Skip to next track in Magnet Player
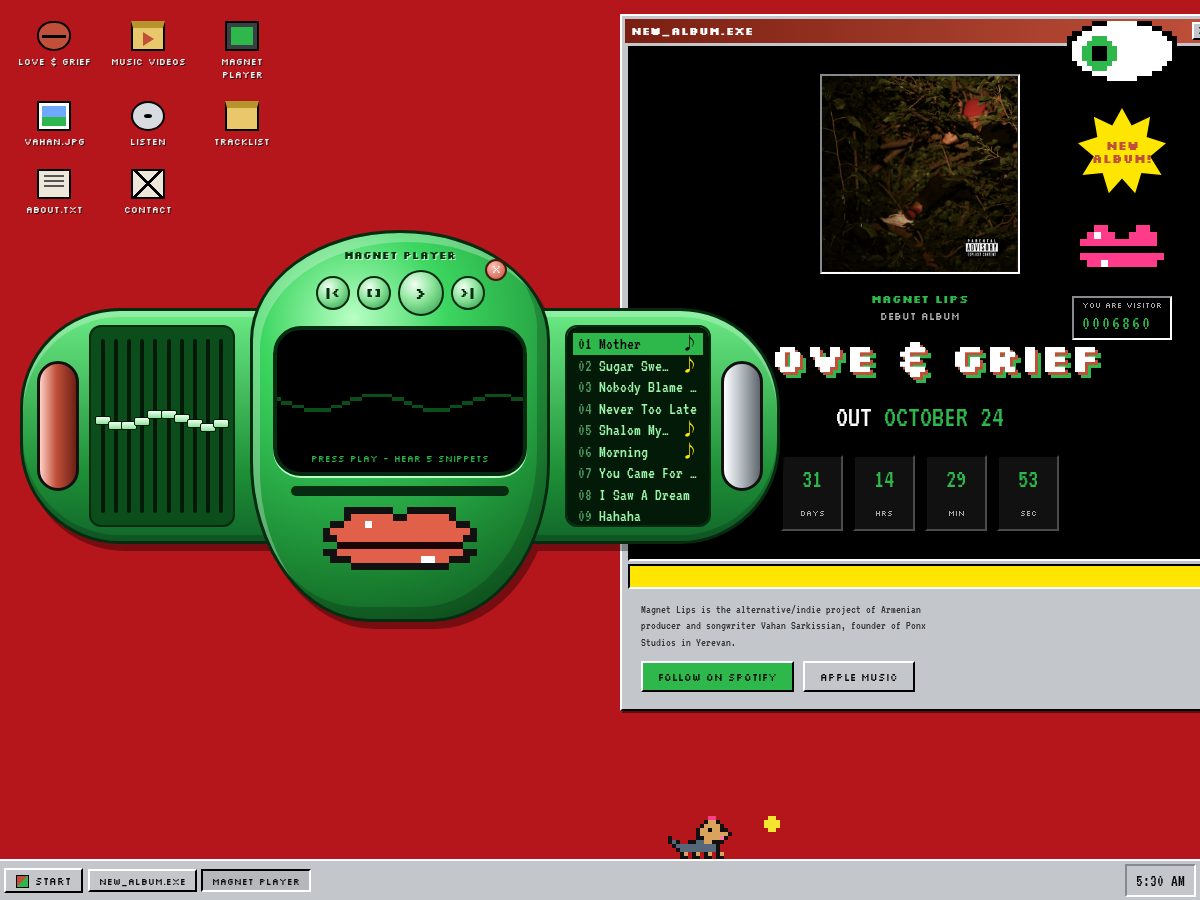 (x=468, y=293)
